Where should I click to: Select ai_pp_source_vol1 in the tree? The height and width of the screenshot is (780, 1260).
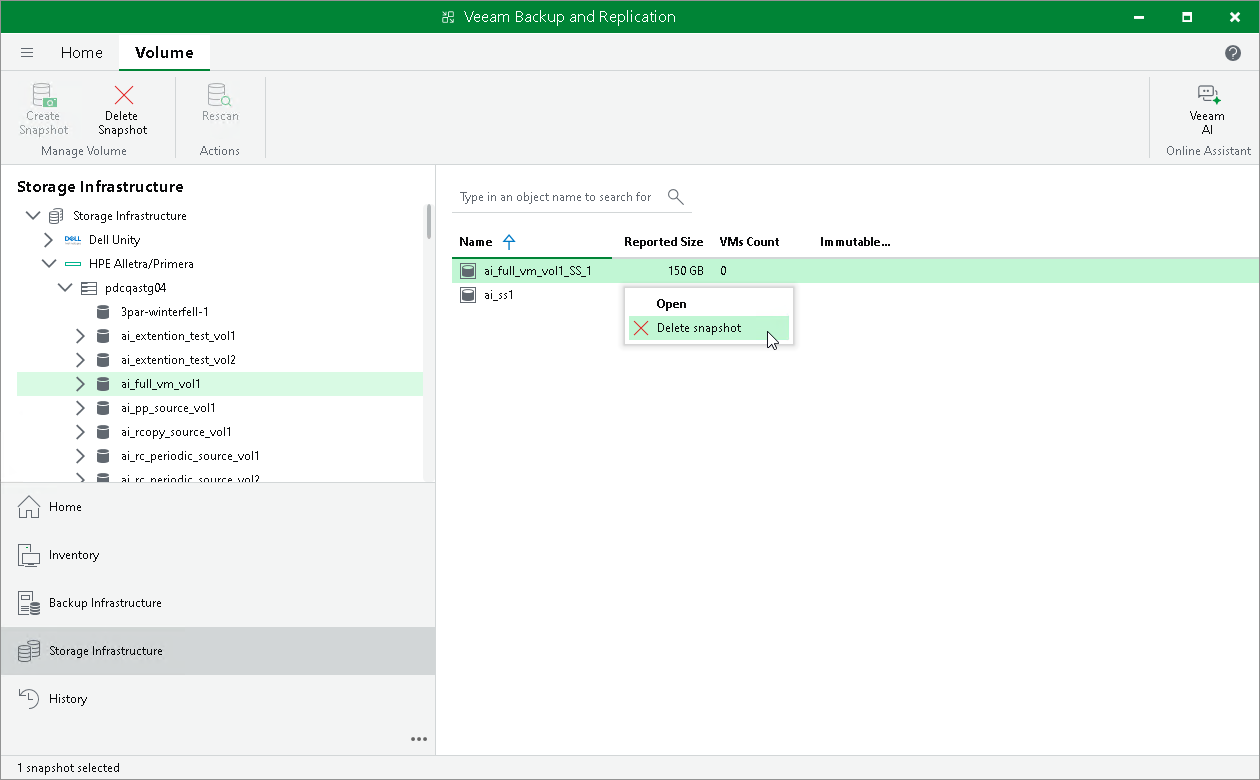click(168, 408)
